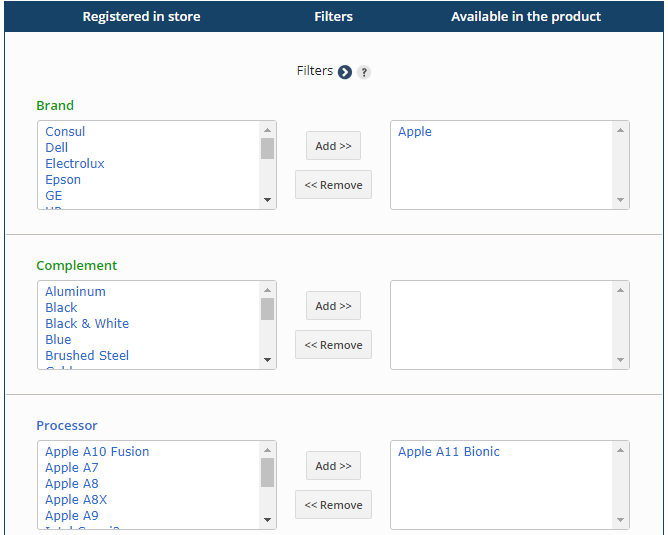Select Black in Complement list
Screen dimensions: 668x535
click(x=61, y=308)
